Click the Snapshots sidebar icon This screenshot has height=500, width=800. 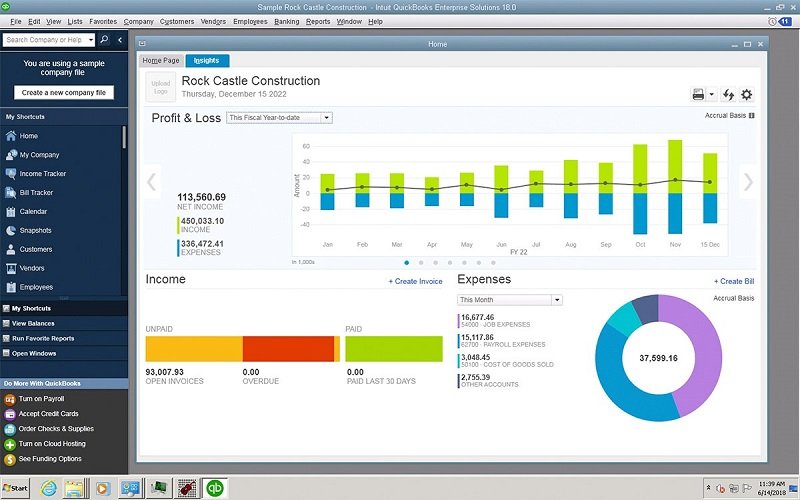pos(11,231)
